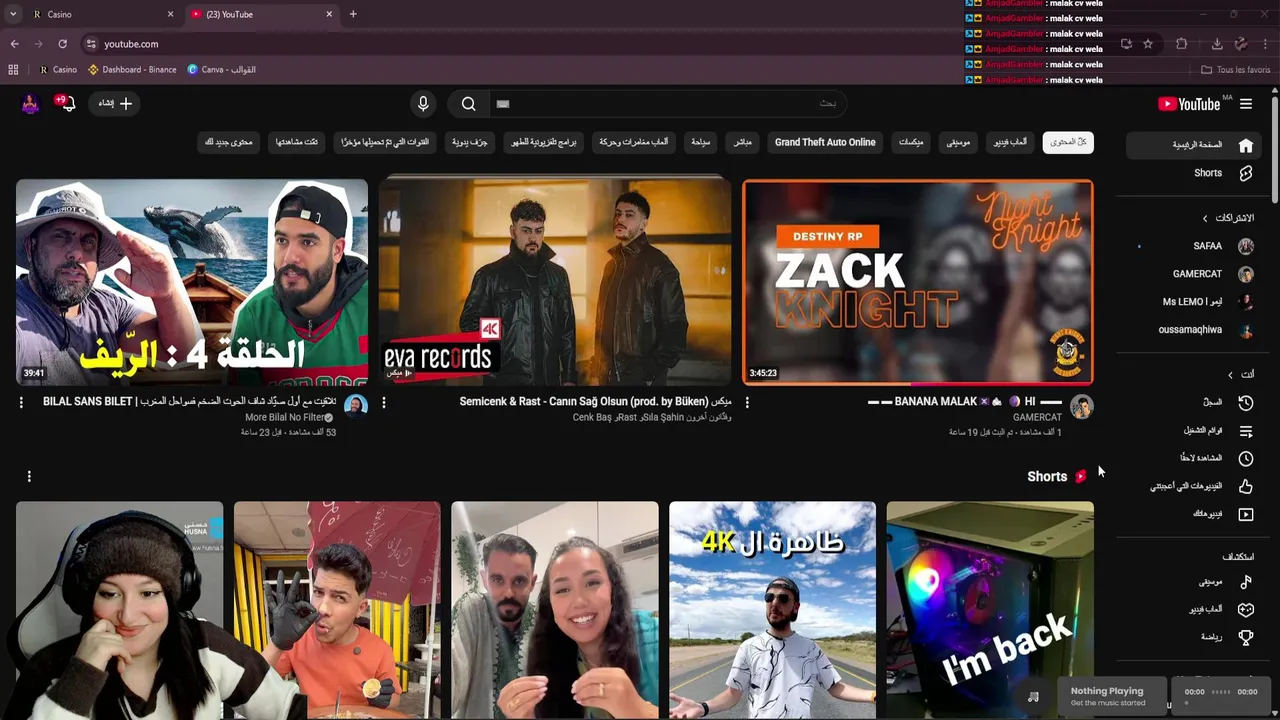The height and width of the screenshot is (720, 1280).
Task: Open the Zack Knight Destiny RP video thumbnail
Action: tap(918, 282)
